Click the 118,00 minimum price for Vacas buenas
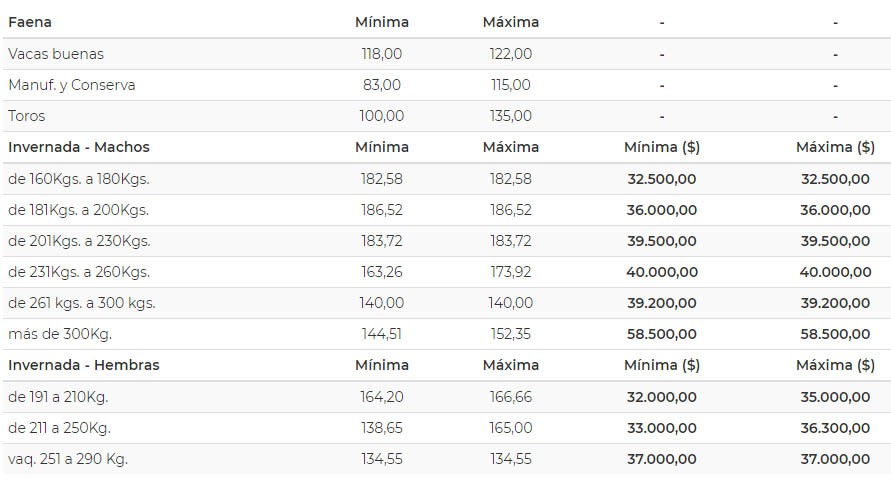Screen dimensions: 891x490 pos(382,54)
